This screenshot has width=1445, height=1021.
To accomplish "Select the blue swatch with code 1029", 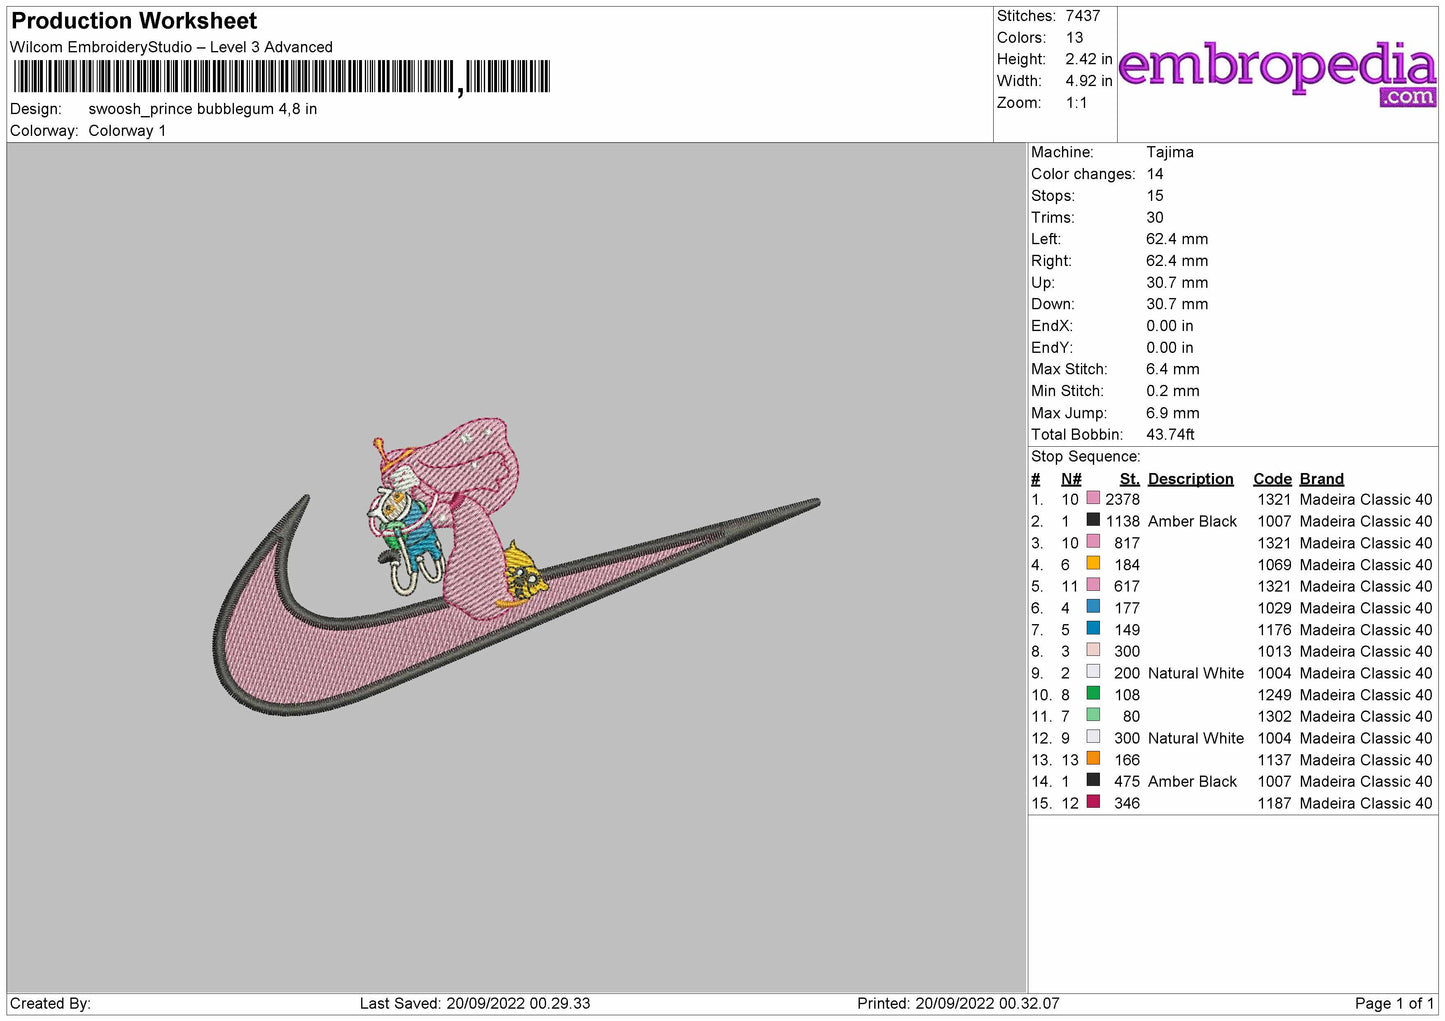I will click(1093, 606).
